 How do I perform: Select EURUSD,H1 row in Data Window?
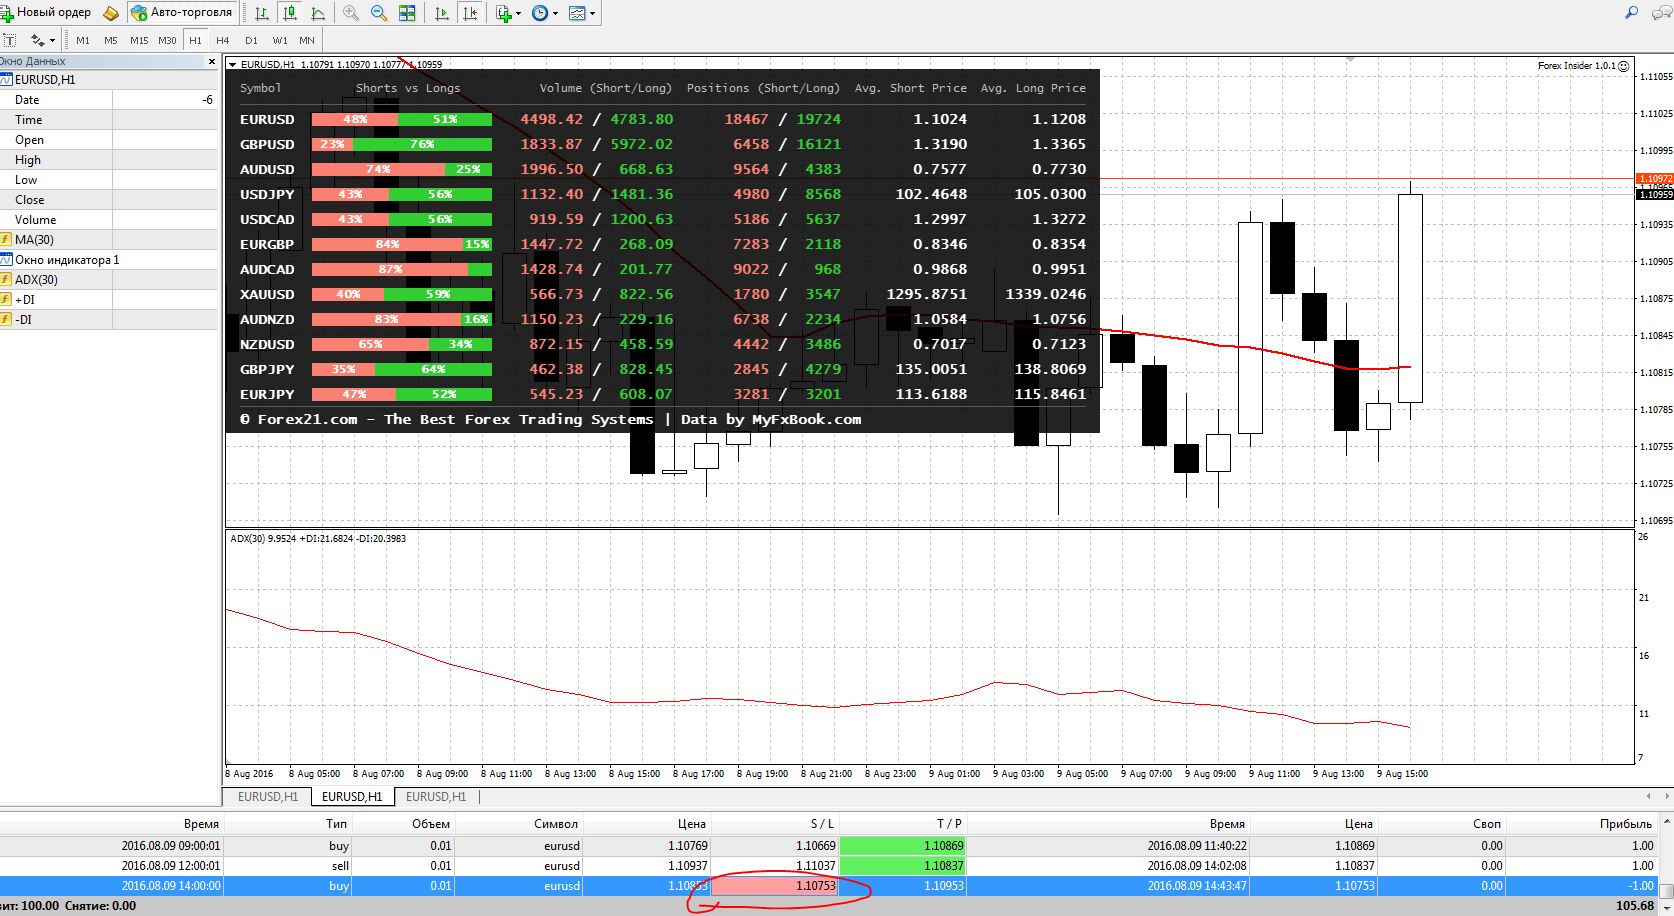click(x=109, y=80)
